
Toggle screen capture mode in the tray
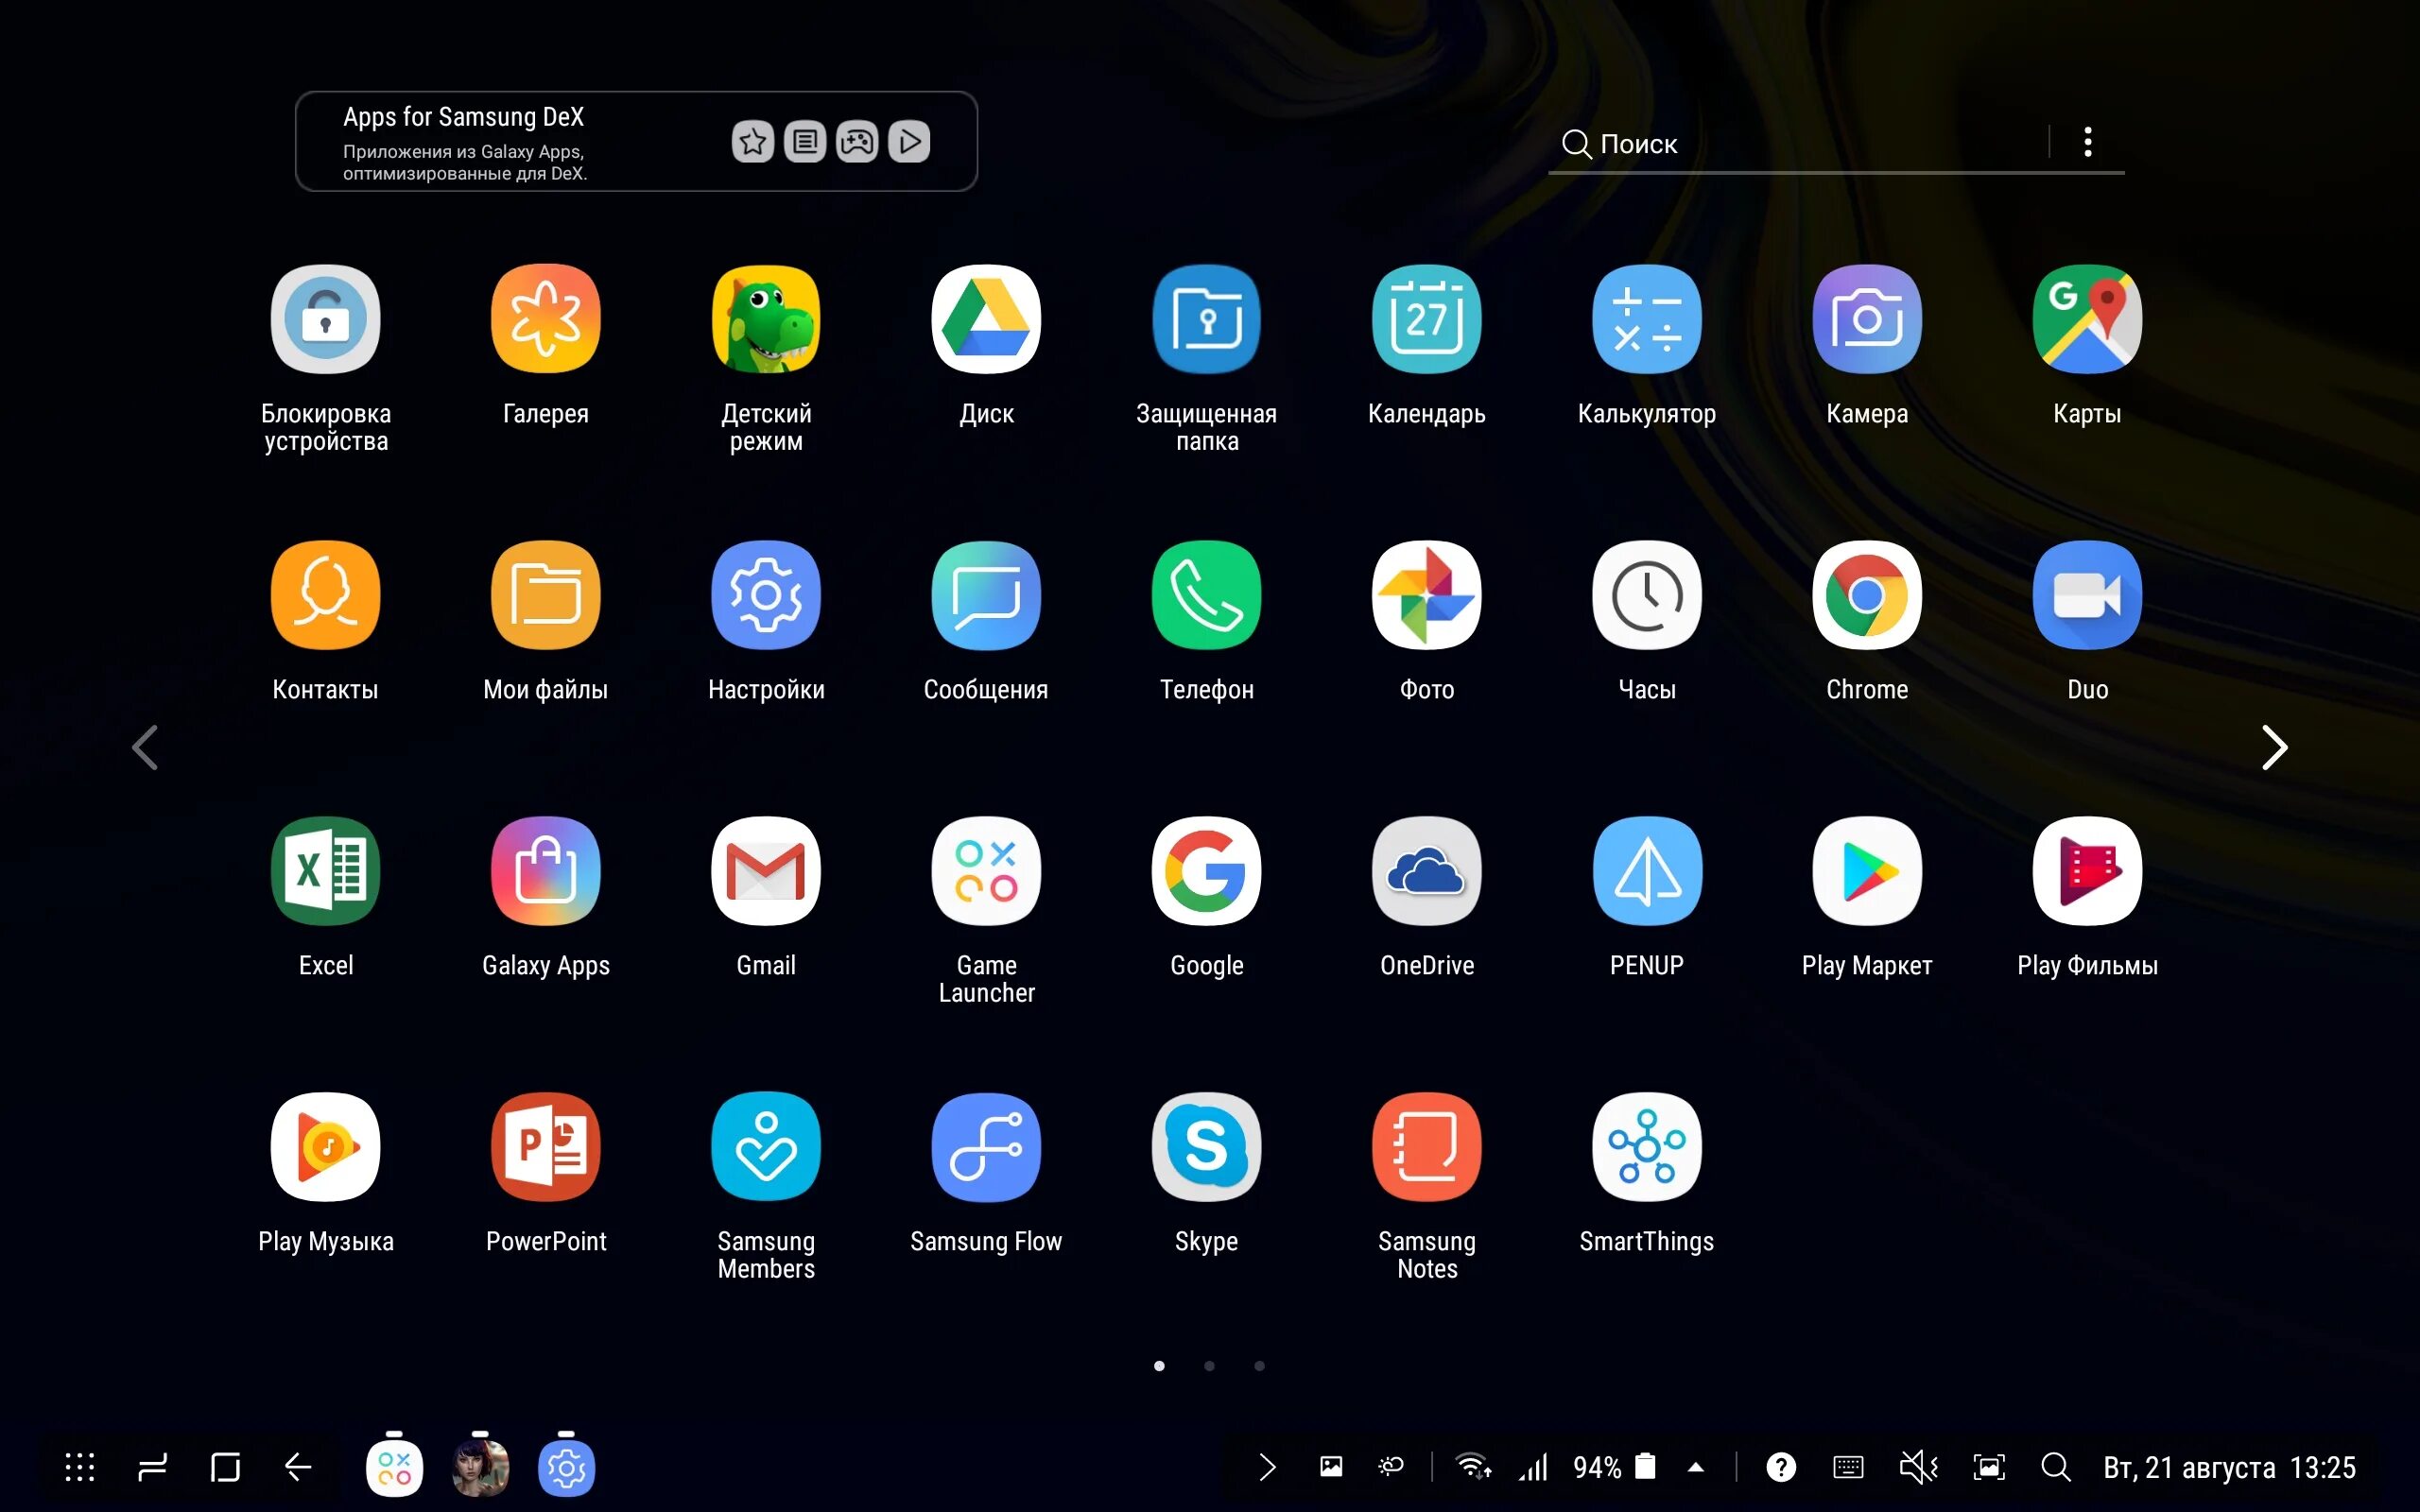(x=1989, y=1467)
